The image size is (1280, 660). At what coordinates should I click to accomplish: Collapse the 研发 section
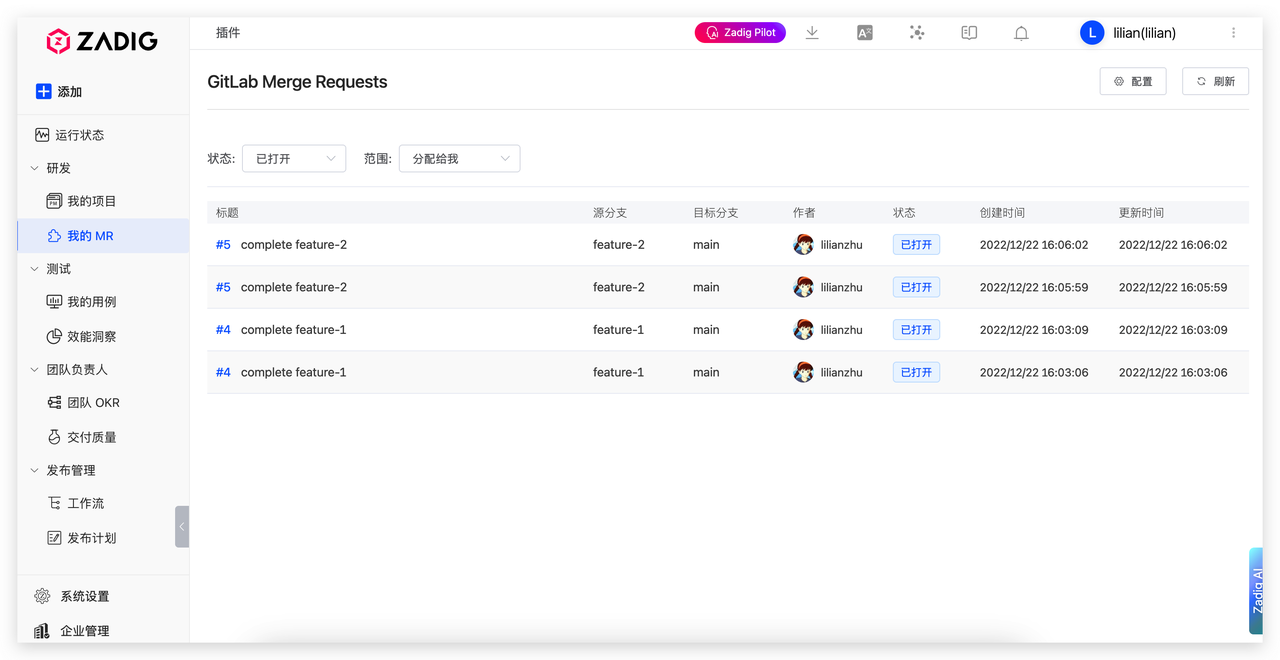(x=56, y=167)
